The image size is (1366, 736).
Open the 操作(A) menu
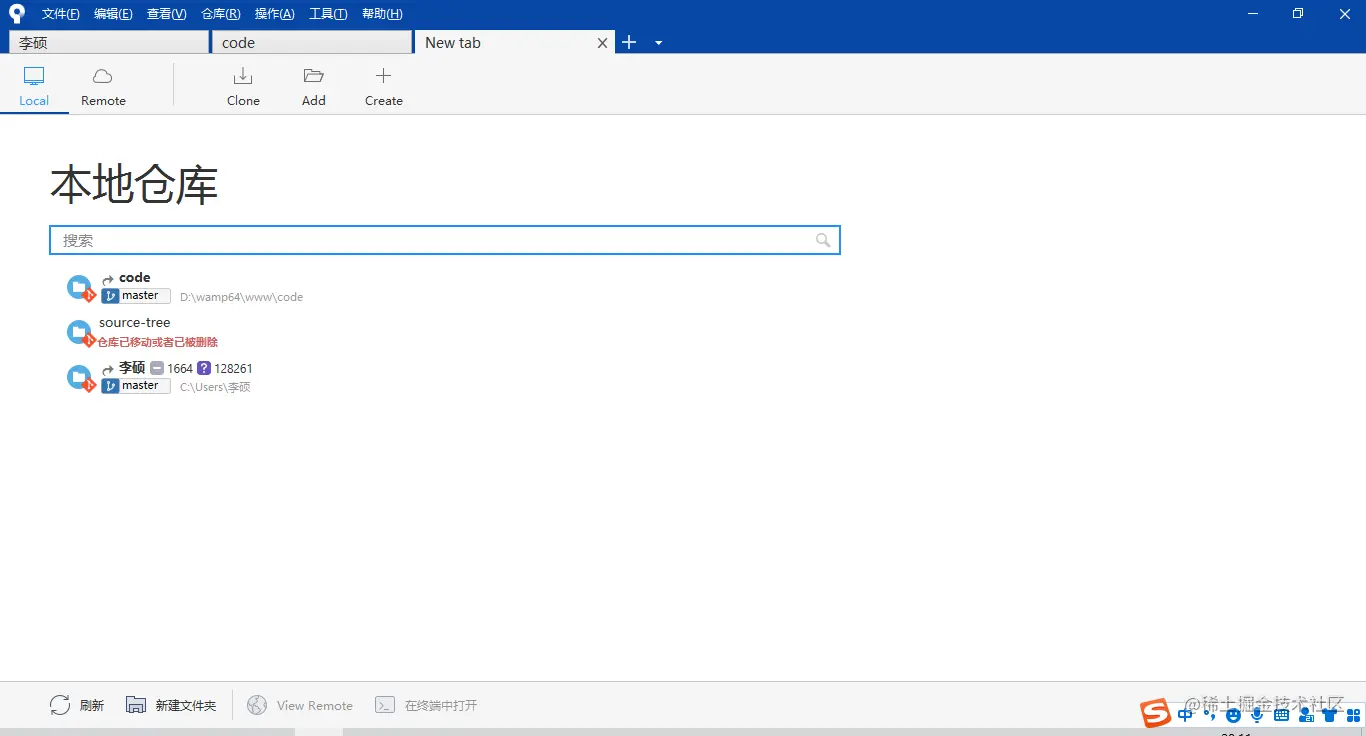pos(275,14)
